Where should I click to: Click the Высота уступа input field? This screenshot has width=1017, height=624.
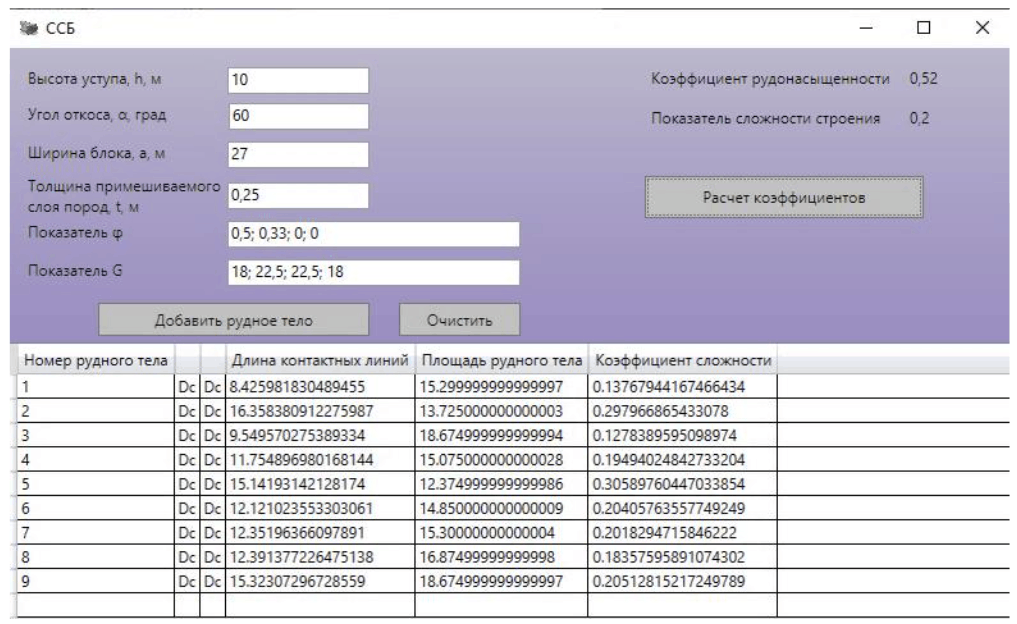pyautogui.click(x=298, y=80)
